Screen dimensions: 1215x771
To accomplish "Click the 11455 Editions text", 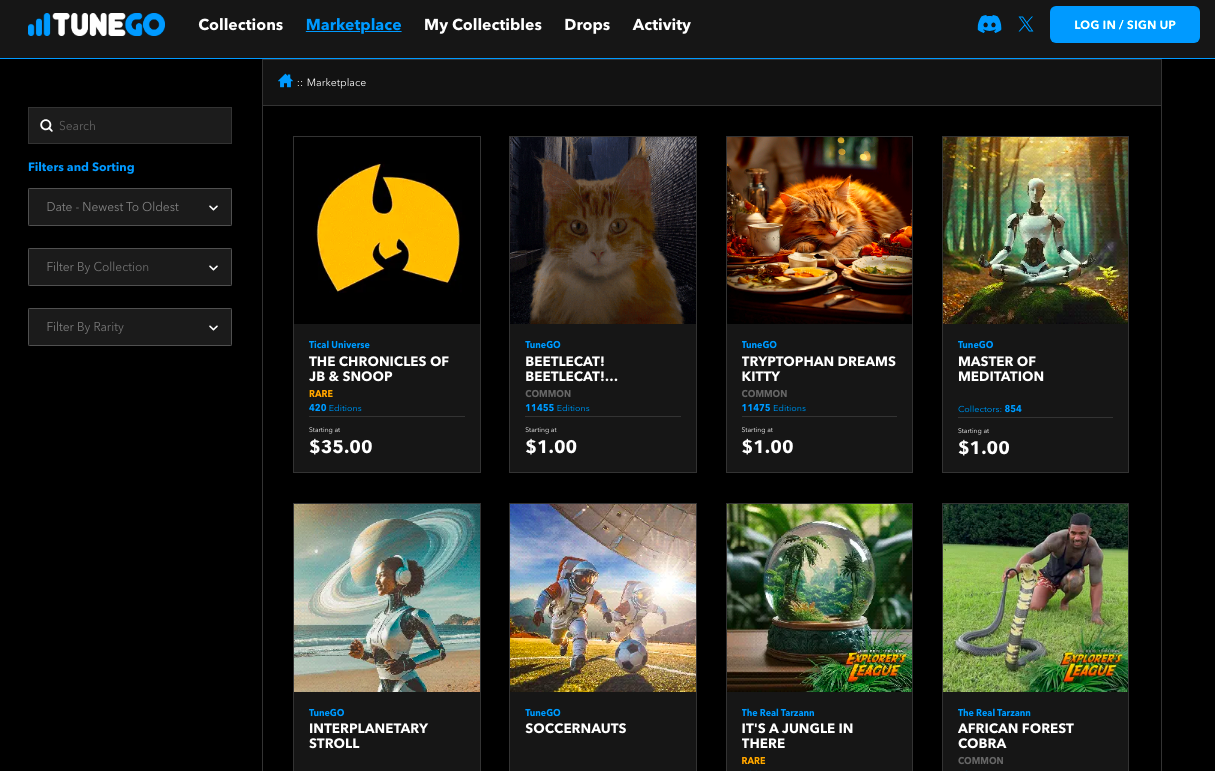I will coord(557,408).
